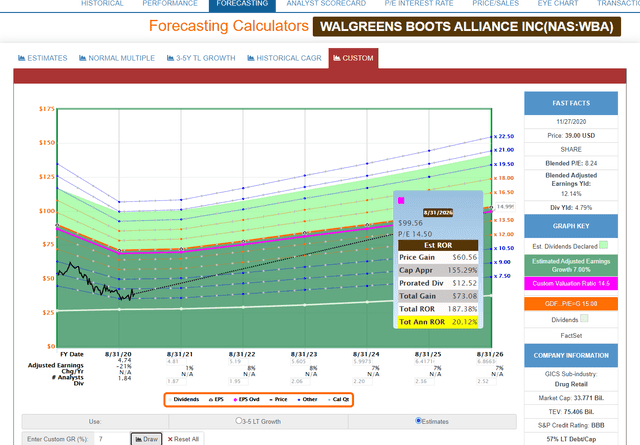640x445 pixels.
Task: Click the chart icon beside 3-5Y TL Growth
Action: tap(170, 58)
